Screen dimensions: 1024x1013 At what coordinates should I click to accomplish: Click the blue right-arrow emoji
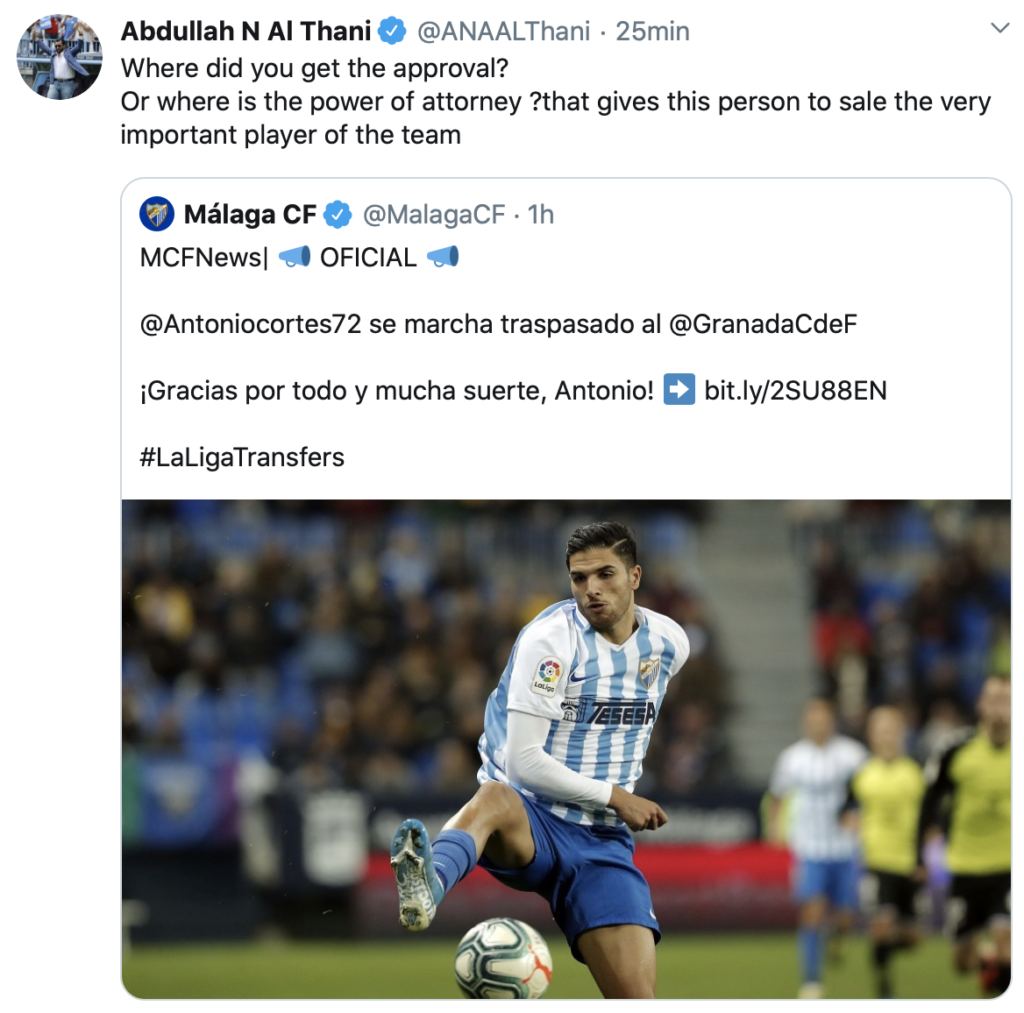click(x=679, y=389)
